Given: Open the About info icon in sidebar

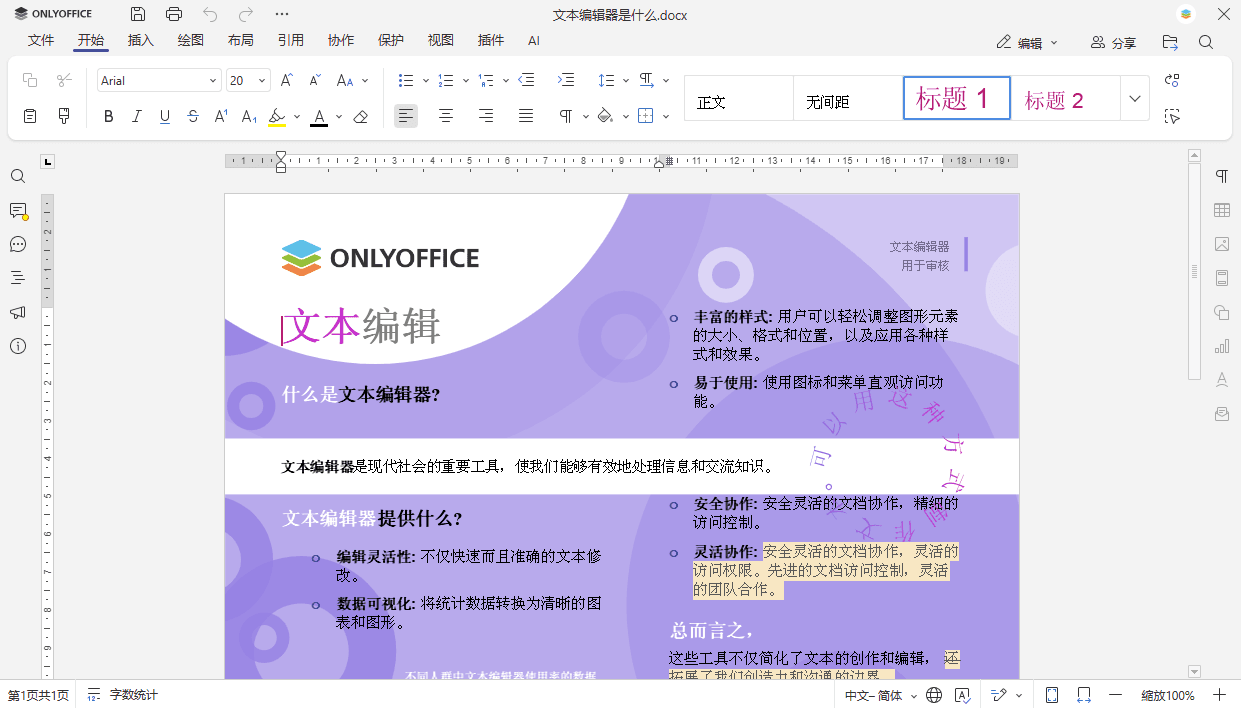Looking at the screenshot, I should (18, 346).
